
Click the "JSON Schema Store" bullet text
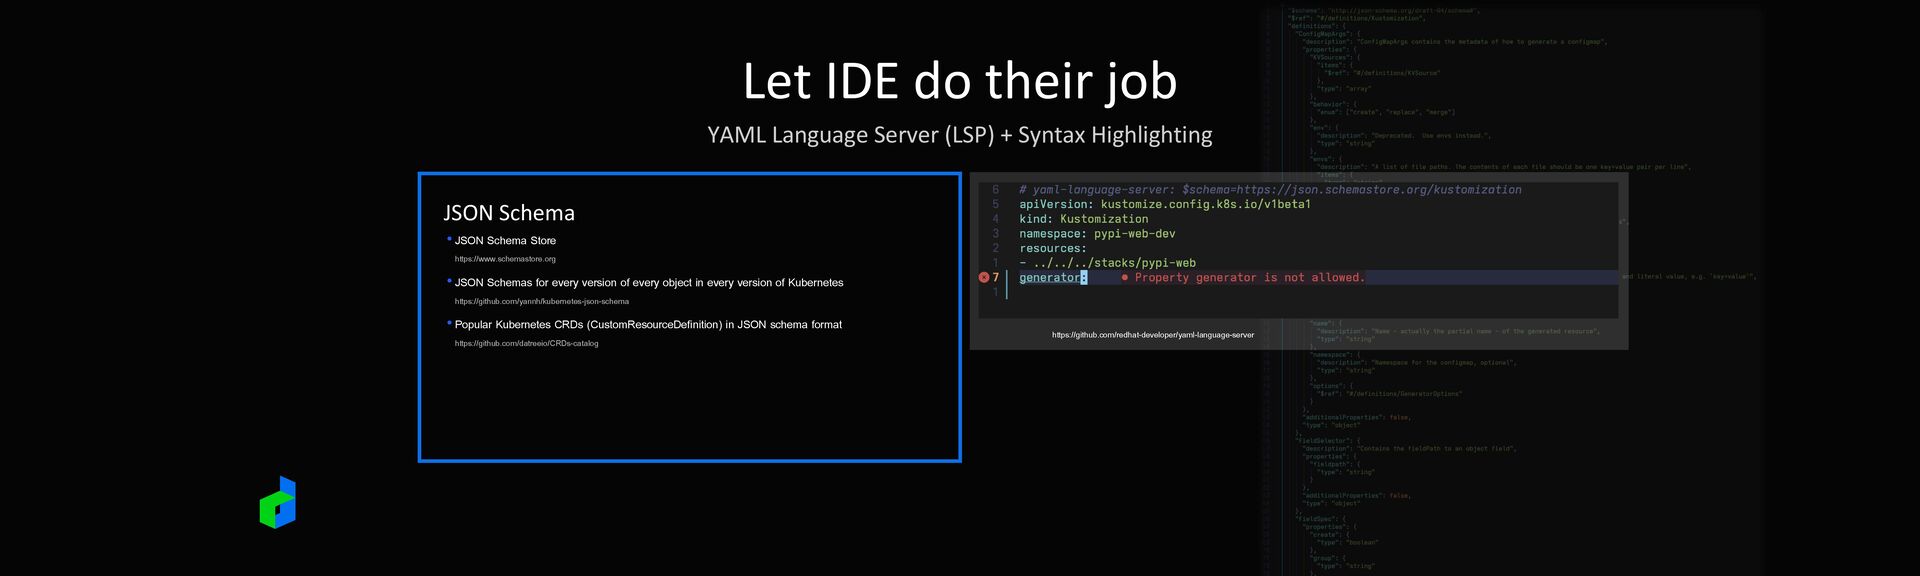pyautogui.click(x=505, y=241)
